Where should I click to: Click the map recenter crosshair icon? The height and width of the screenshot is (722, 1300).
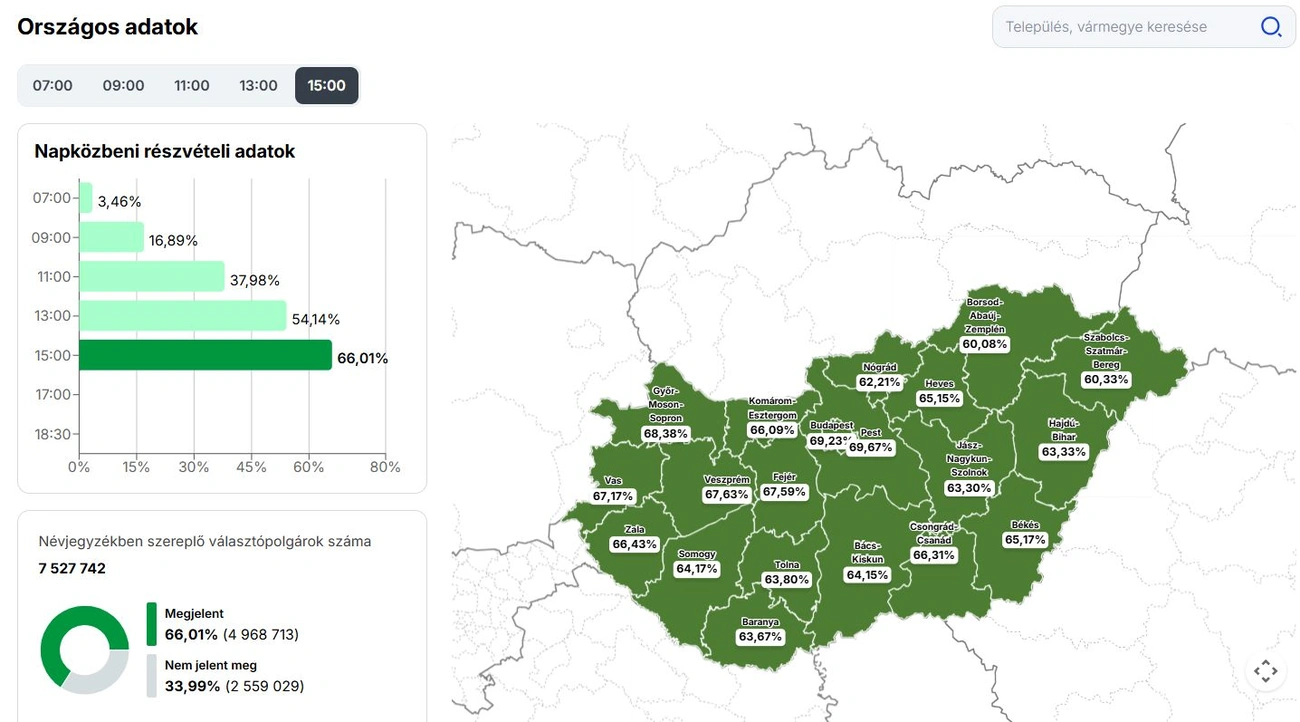tap(1265, 671)
